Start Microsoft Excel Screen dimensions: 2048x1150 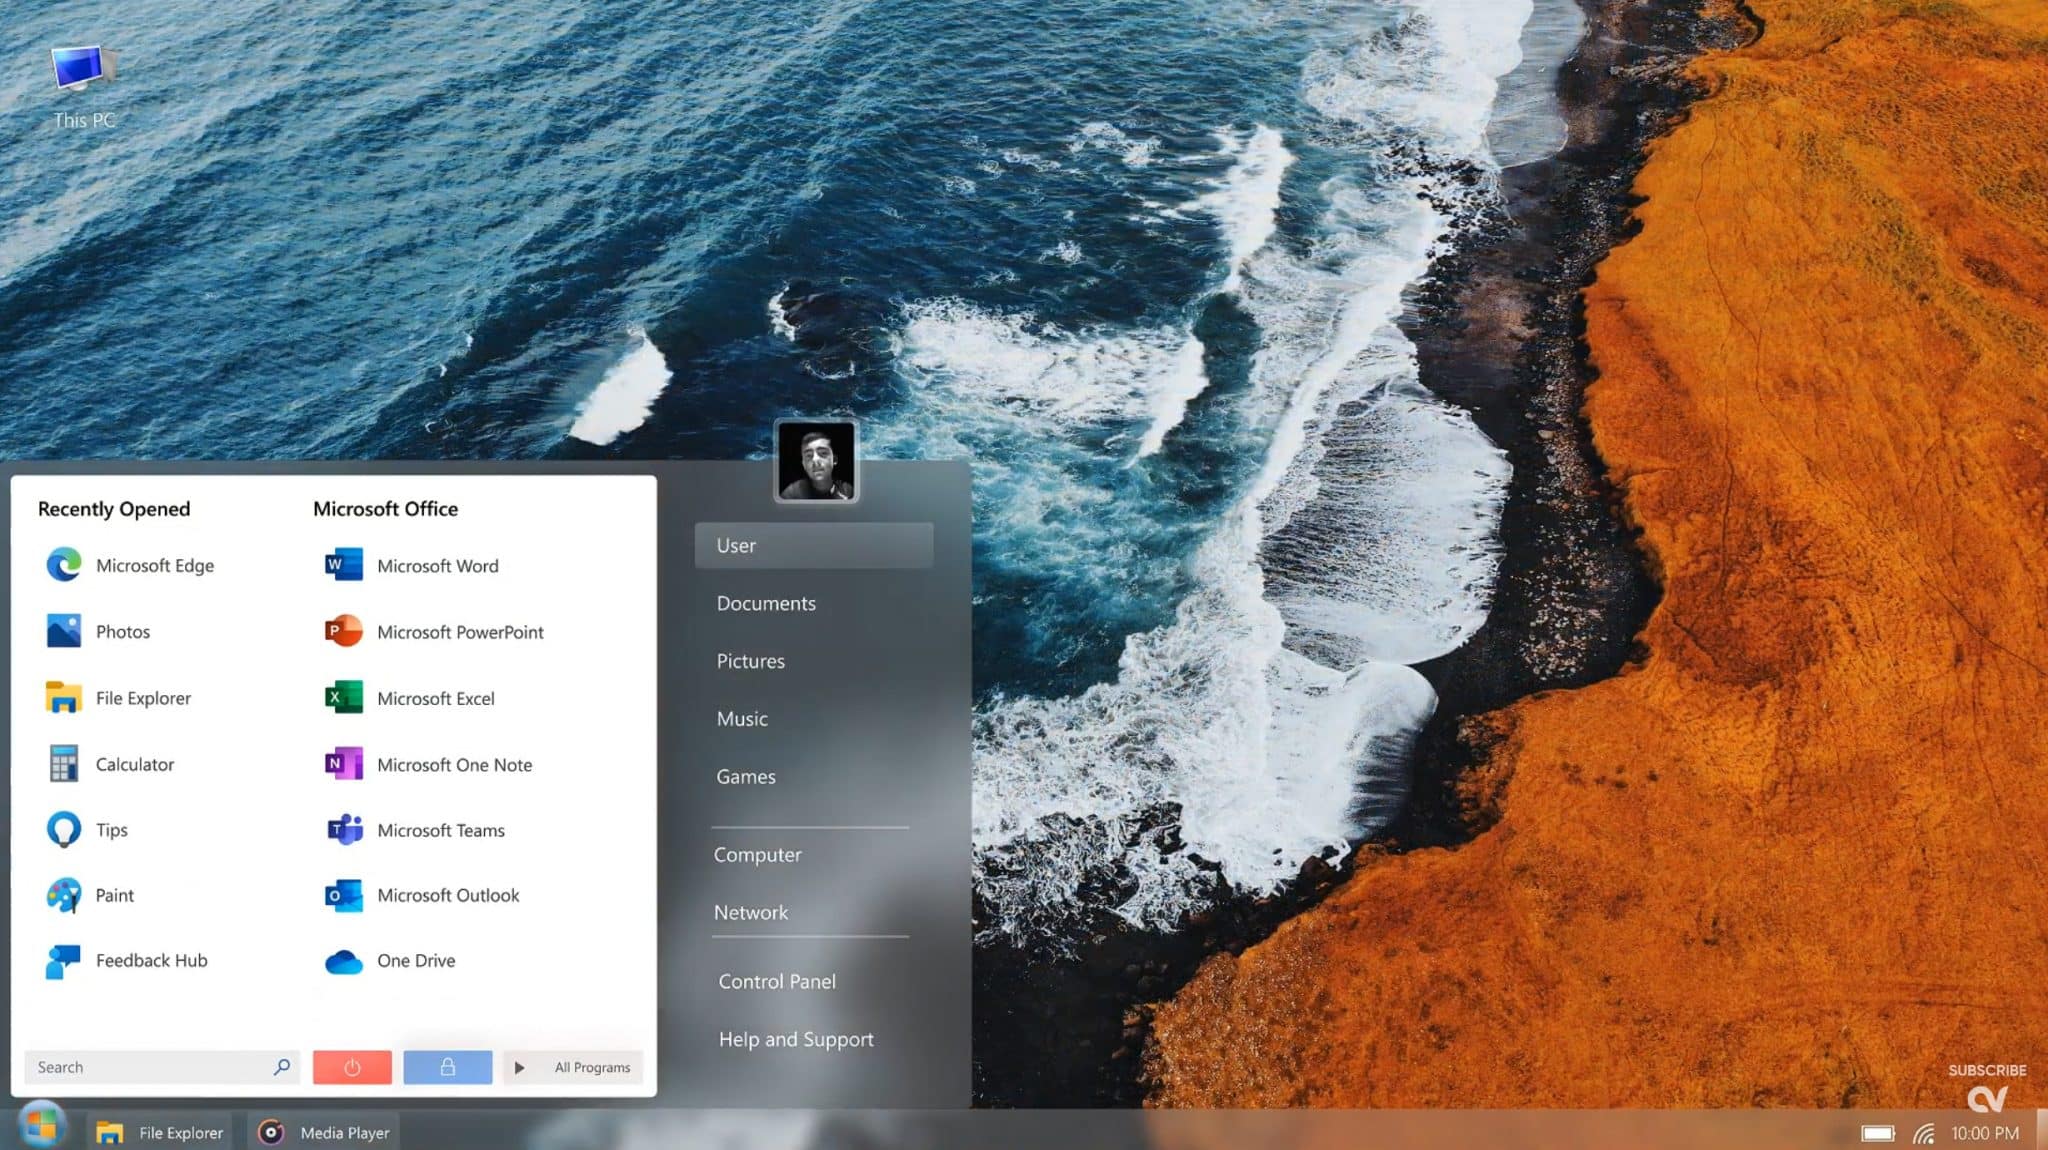tap(435, 698)
